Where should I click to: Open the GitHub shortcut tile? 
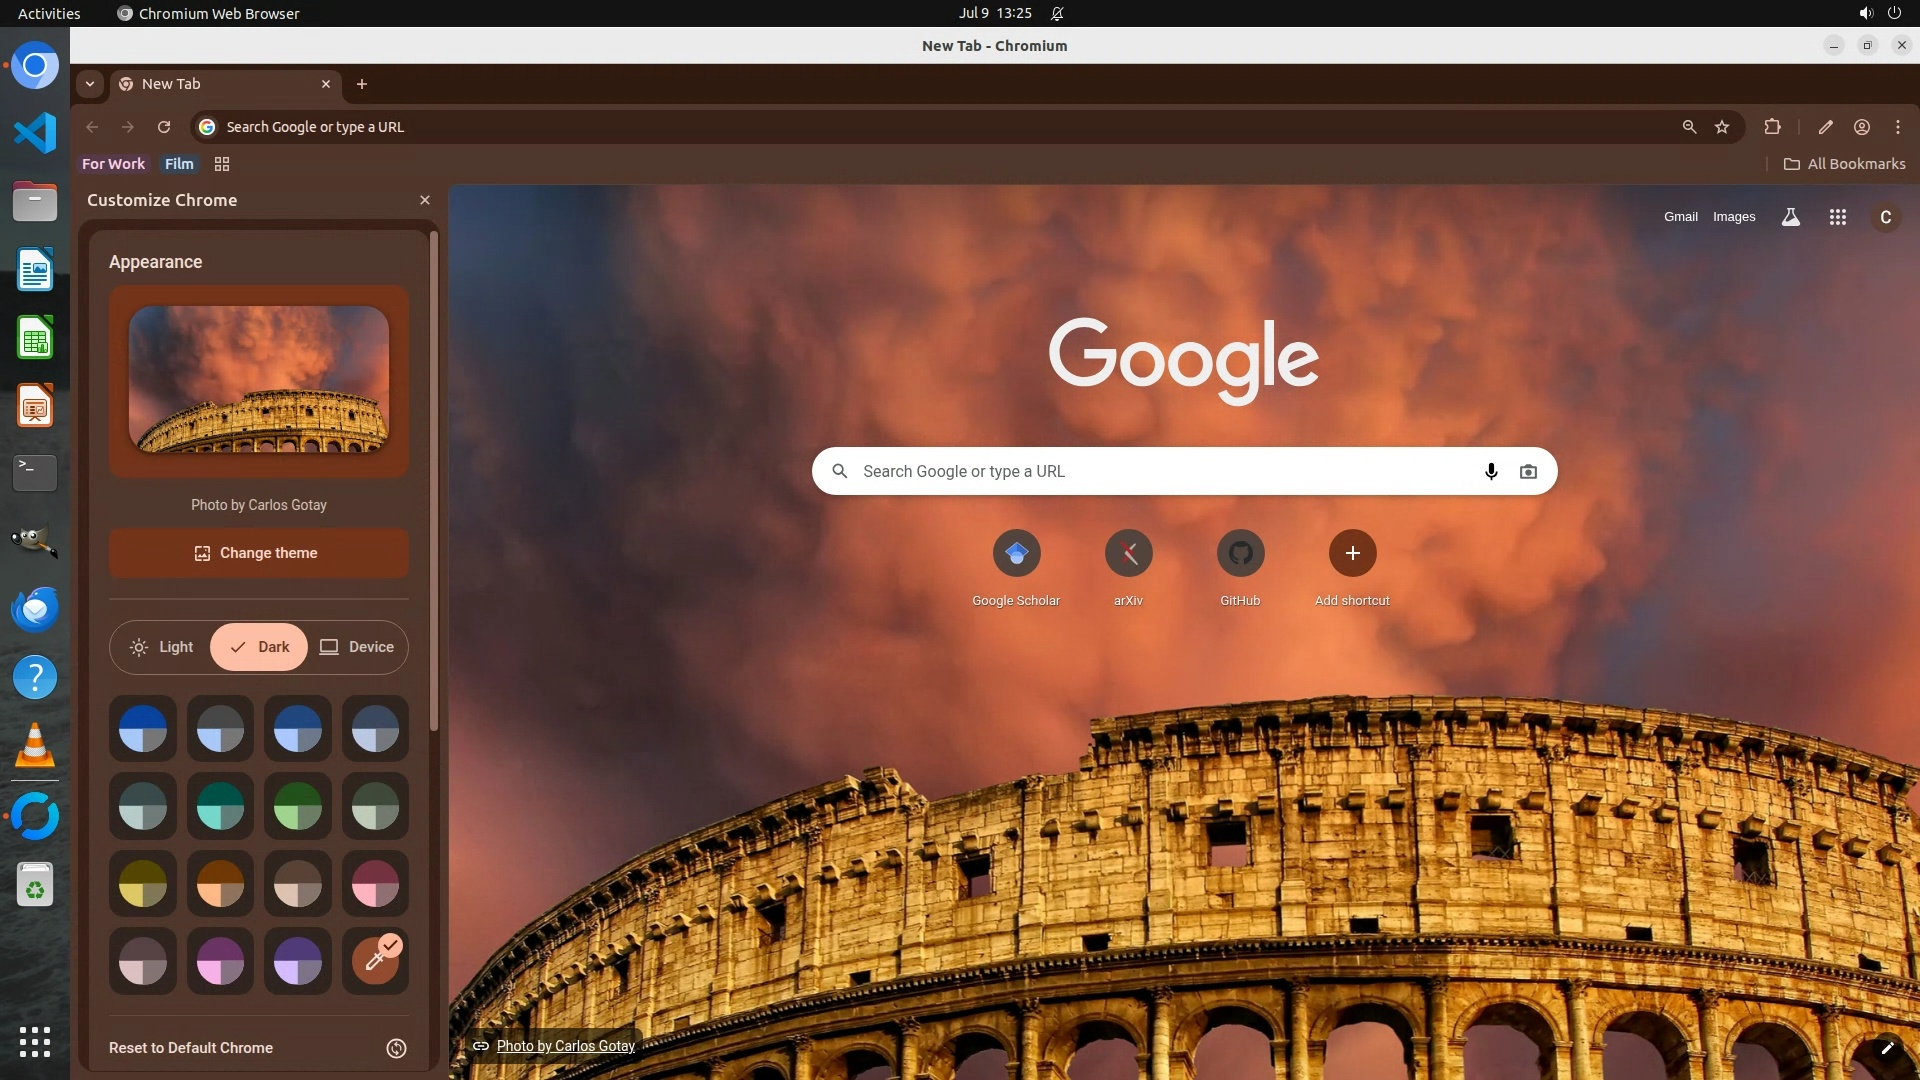click(1240, 553)
